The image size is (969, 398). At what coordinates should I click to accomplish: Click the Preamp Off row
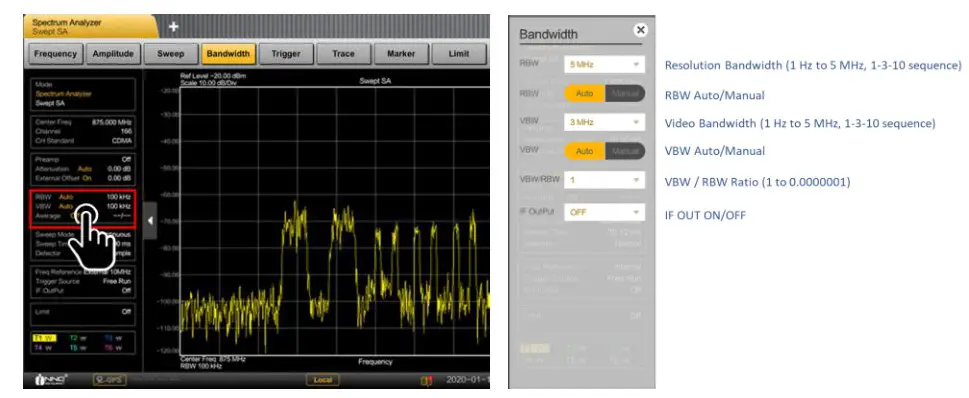click(83, 159)
